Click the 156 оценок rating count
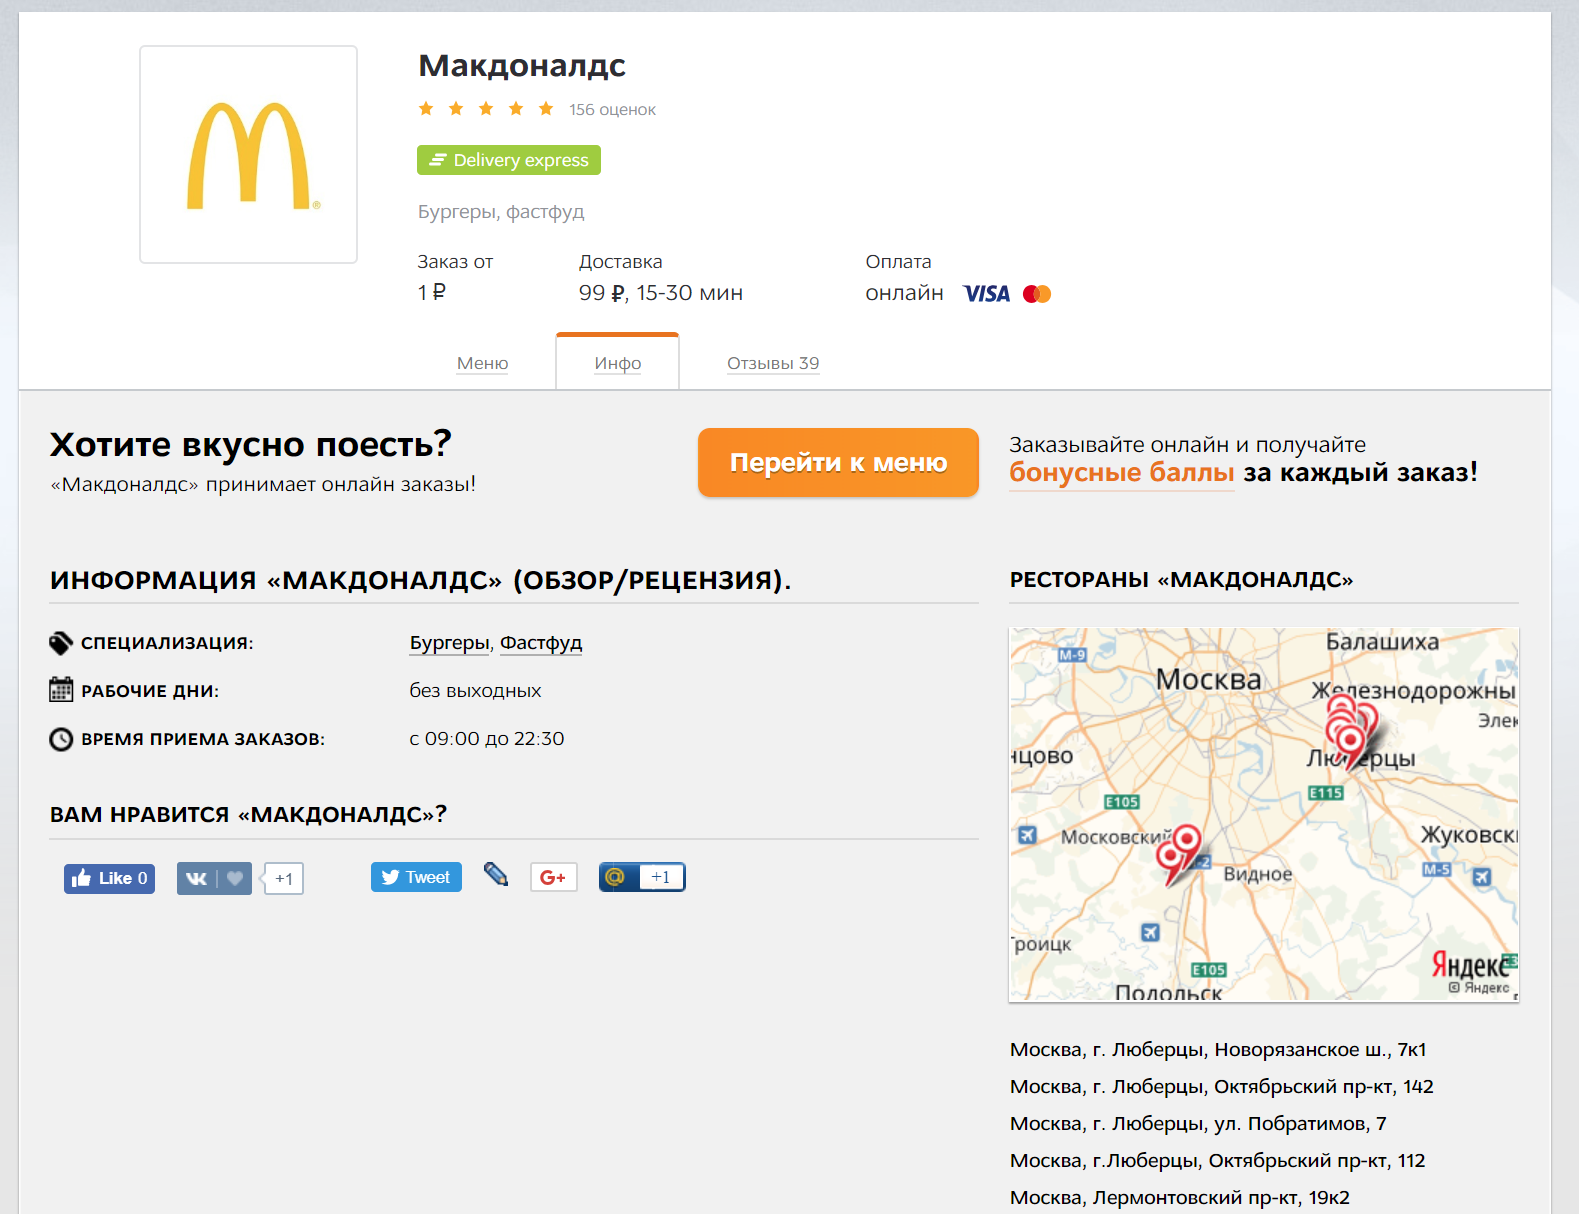The height and width of the screenshot is (1214, 1579). coord(613,110)
